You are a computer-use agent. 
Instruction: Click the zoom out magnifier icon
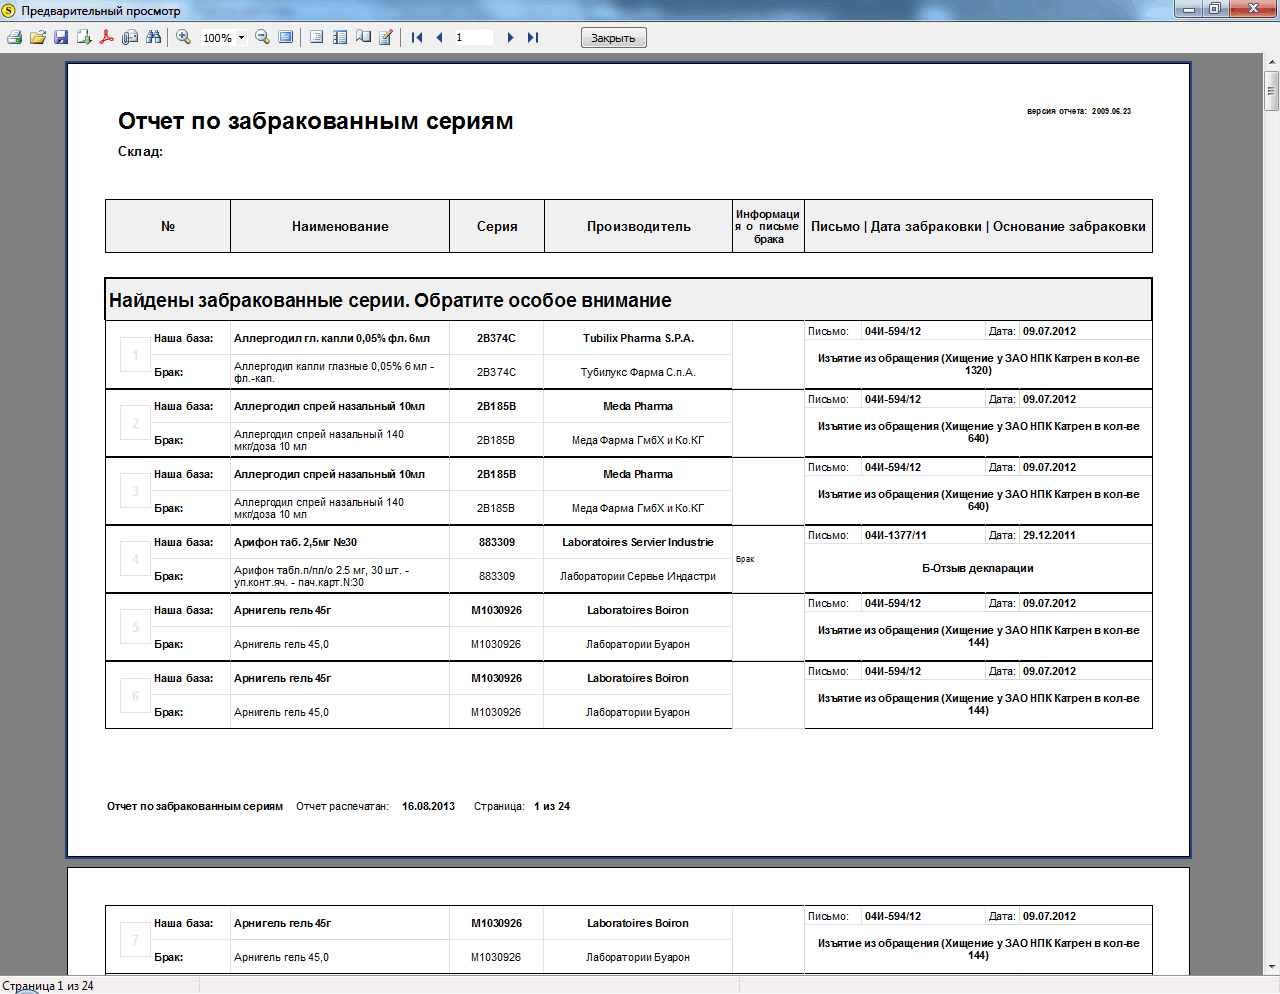(263, 37)
